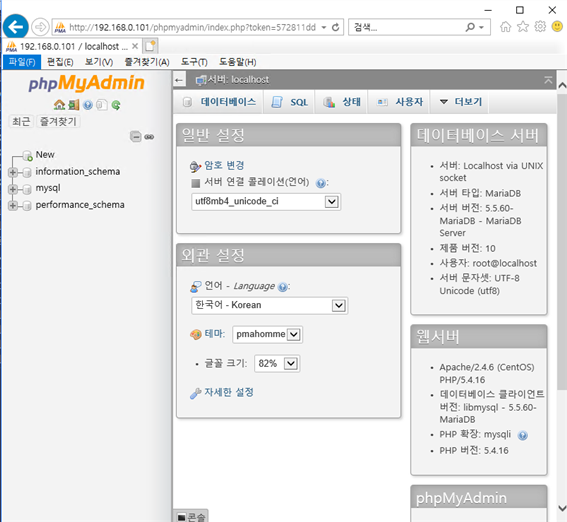
Task: Open favorites star icon in browser toolbar
Action: [x=523, y=26]
